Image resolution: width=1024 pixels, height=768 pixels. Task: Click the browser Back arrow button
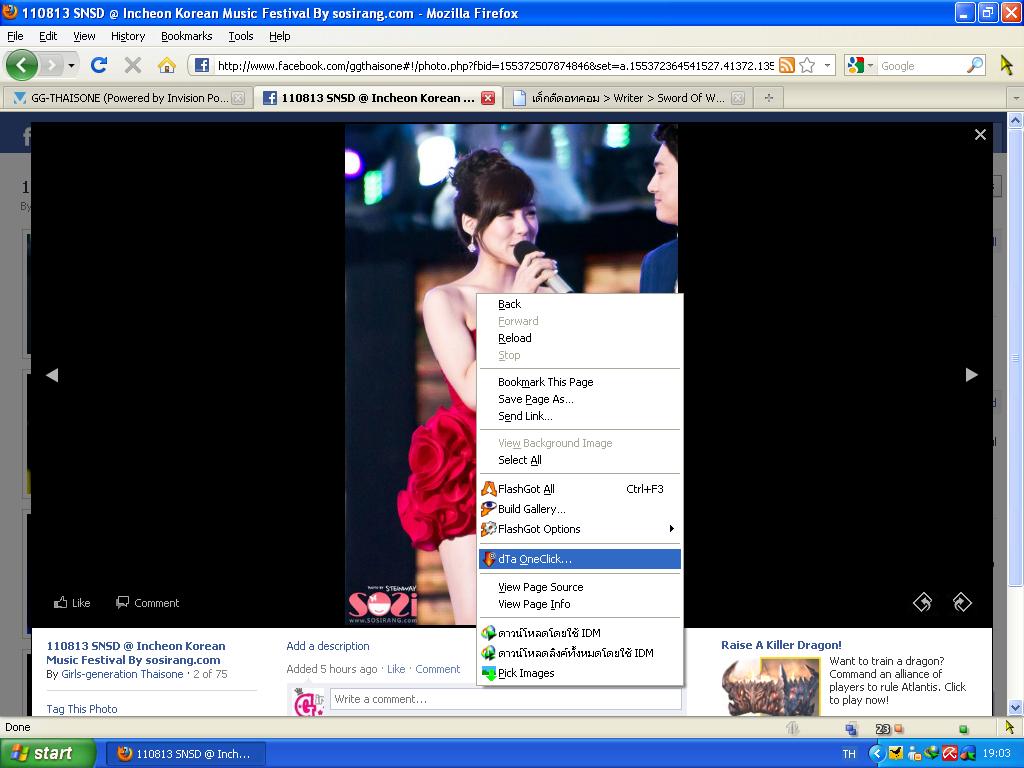coord(21,65)
